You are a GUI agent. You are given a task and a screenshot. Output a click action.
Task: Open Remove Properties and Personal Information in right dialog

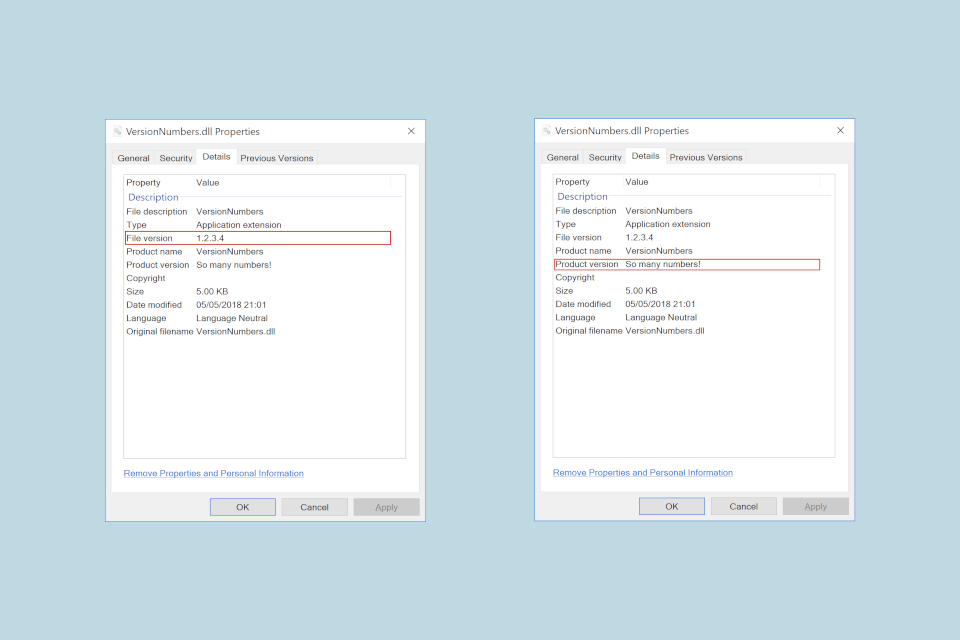643,472
